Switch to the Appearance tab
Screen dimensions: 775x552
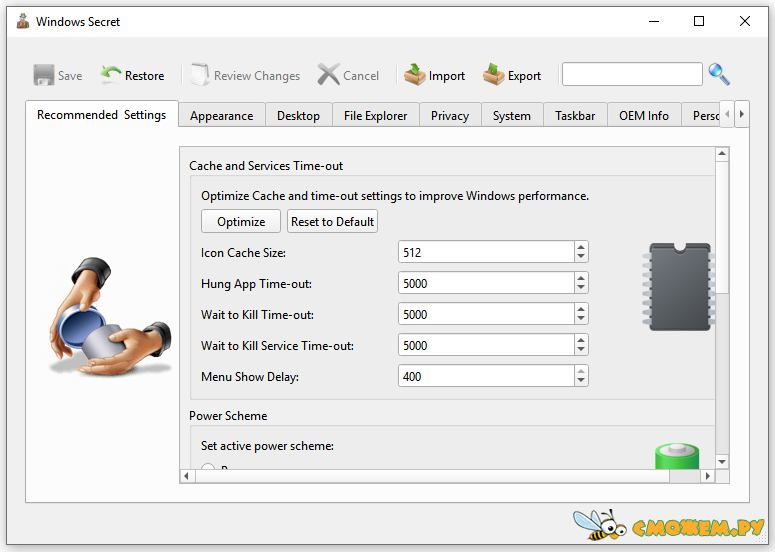pos(221,116)
